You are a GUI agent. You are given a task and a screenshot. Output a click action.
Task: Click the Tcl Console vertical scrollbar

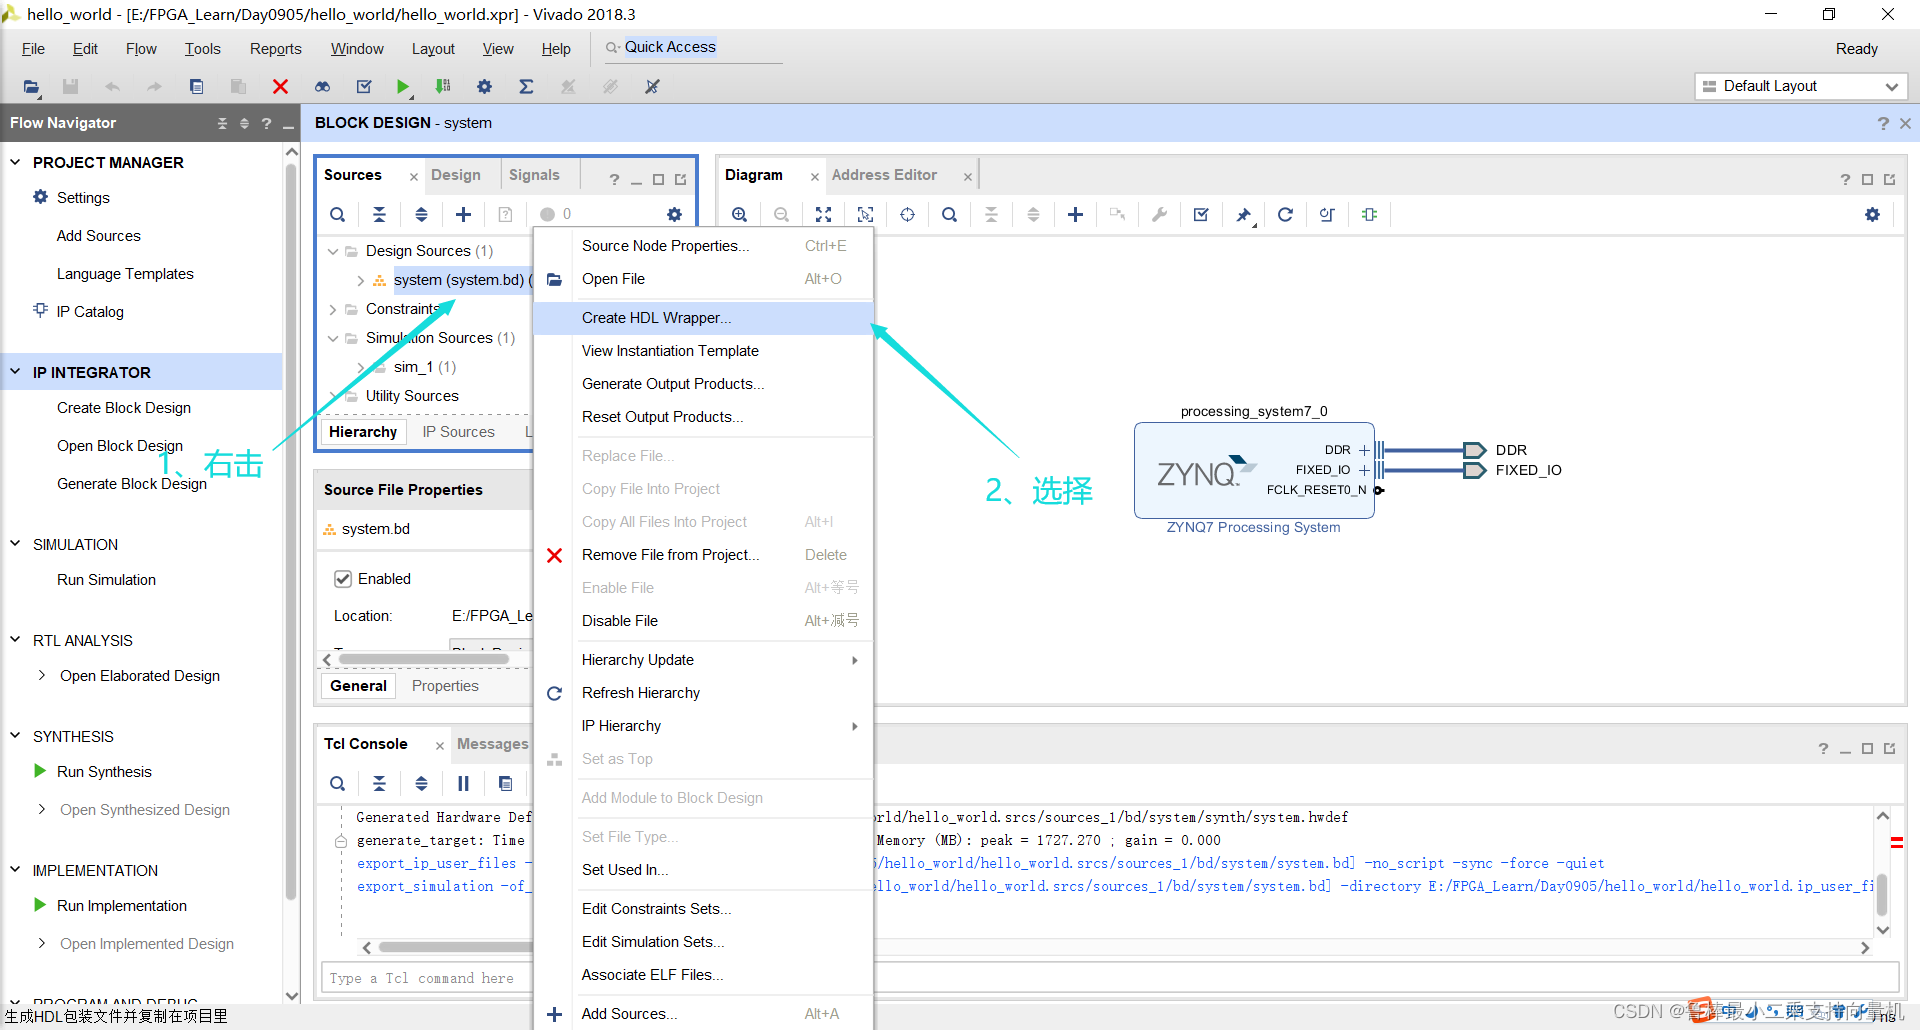click(1882, 895)
